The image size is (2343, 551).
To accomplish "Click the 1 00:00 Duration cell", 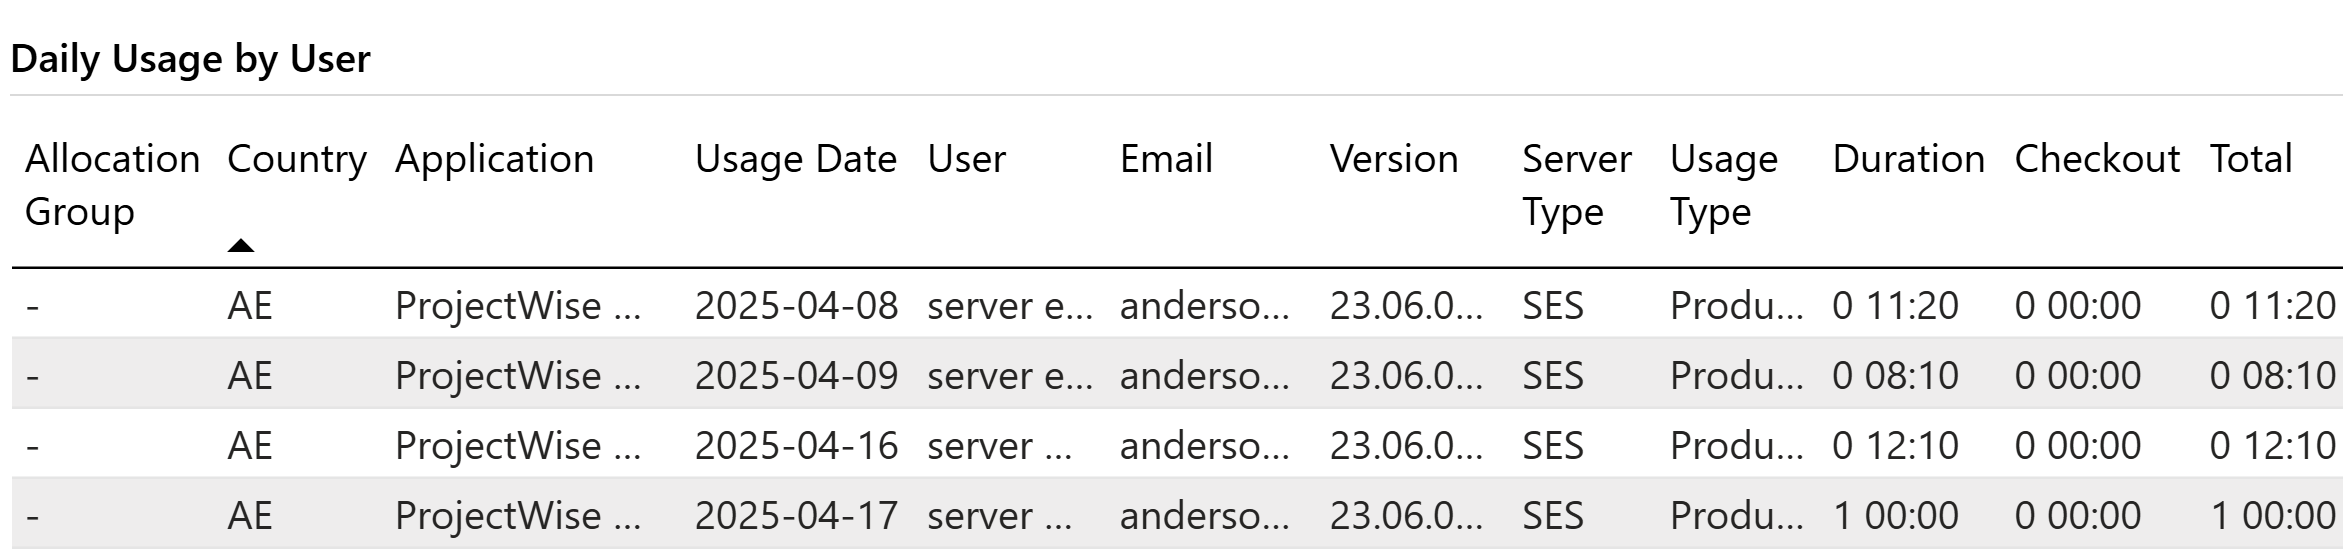I will pyautogui.click(x=1895, y=516).
